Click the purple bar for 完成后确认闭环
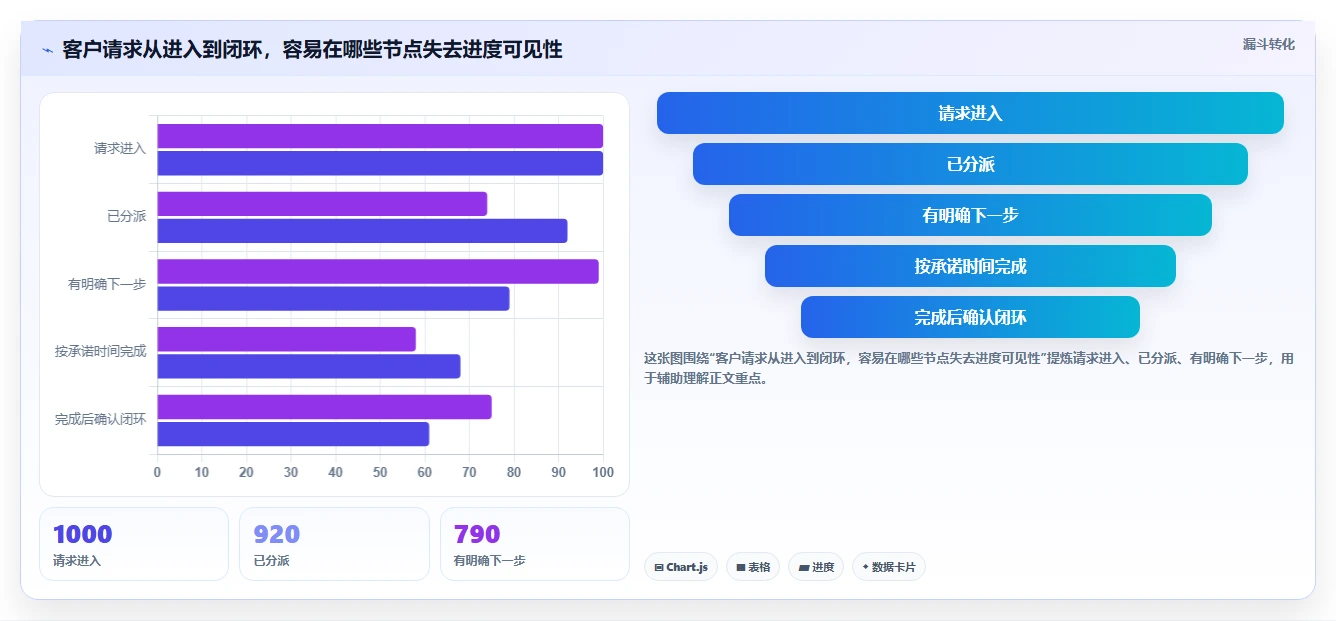Image resolution: width=1336 pixels, height=621 pixels. pos(324,407)
